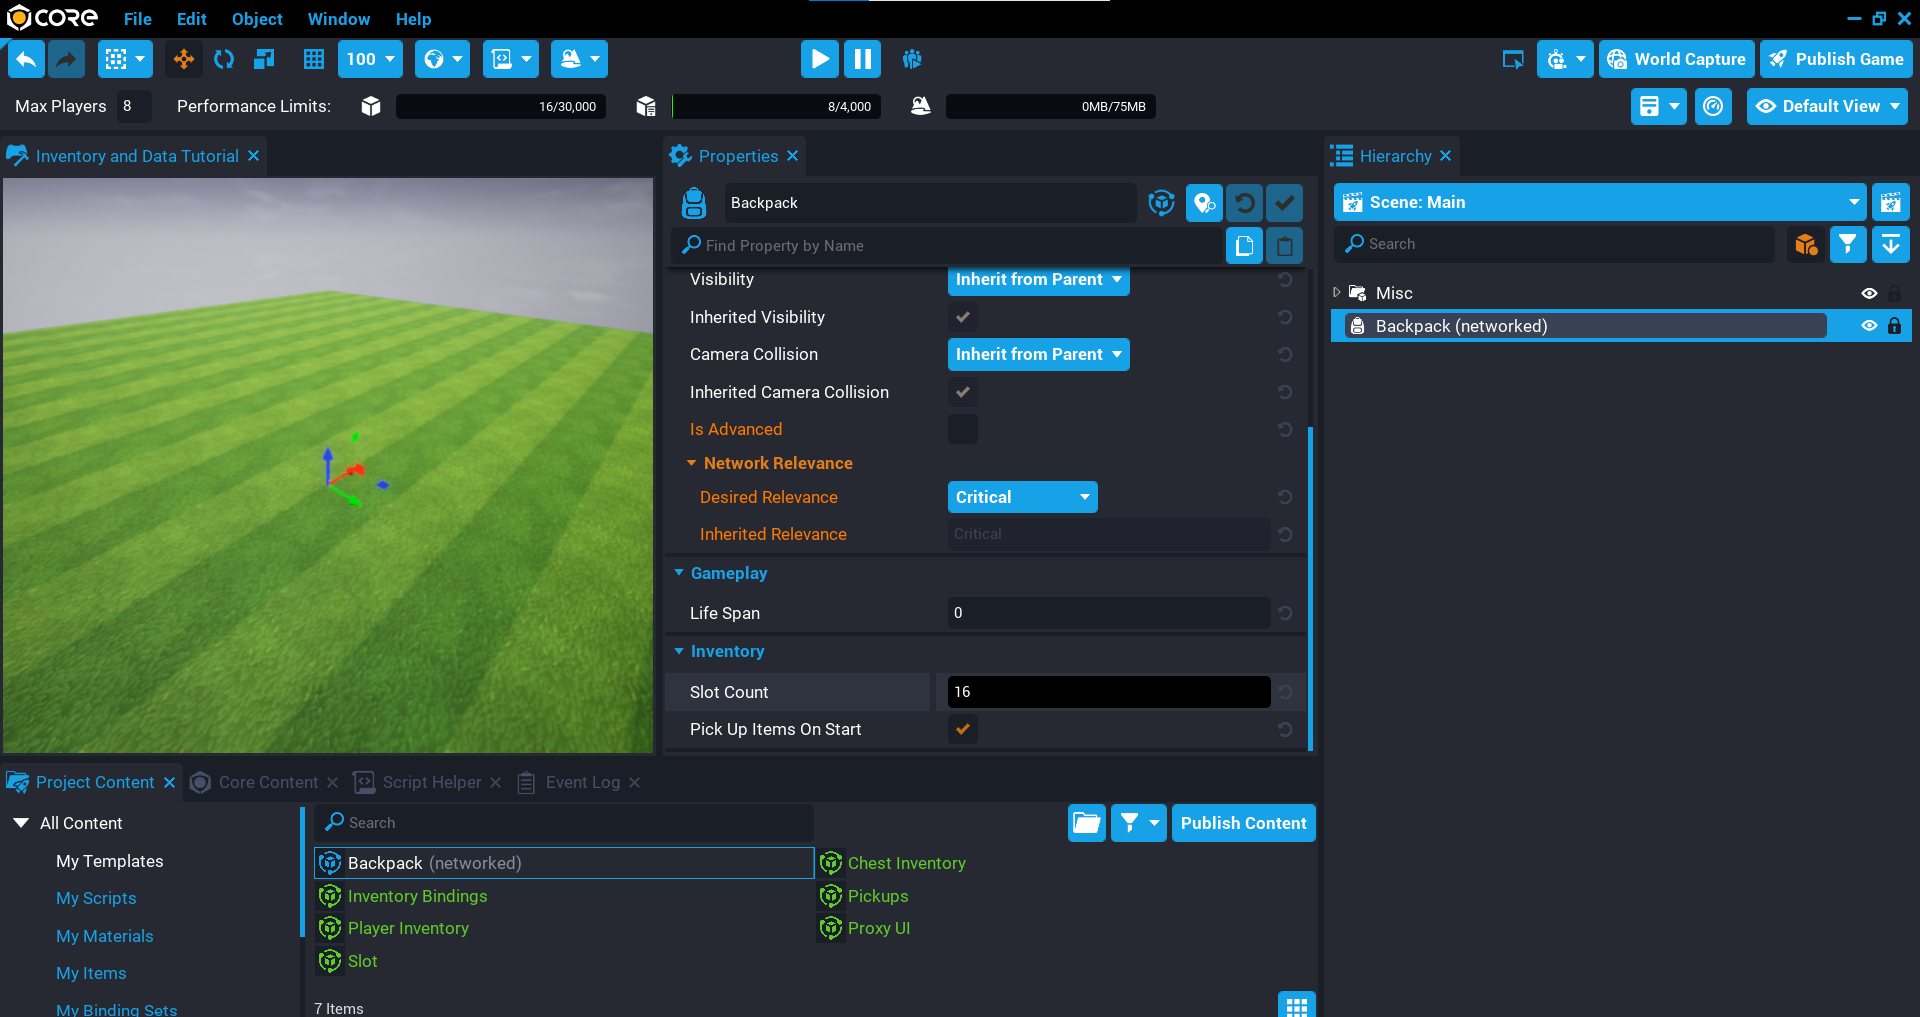The image size is (1920, 1017).
Task: Enable the Is Advanced checkbox
Action: pyautogui.click(x=962, y=429)
